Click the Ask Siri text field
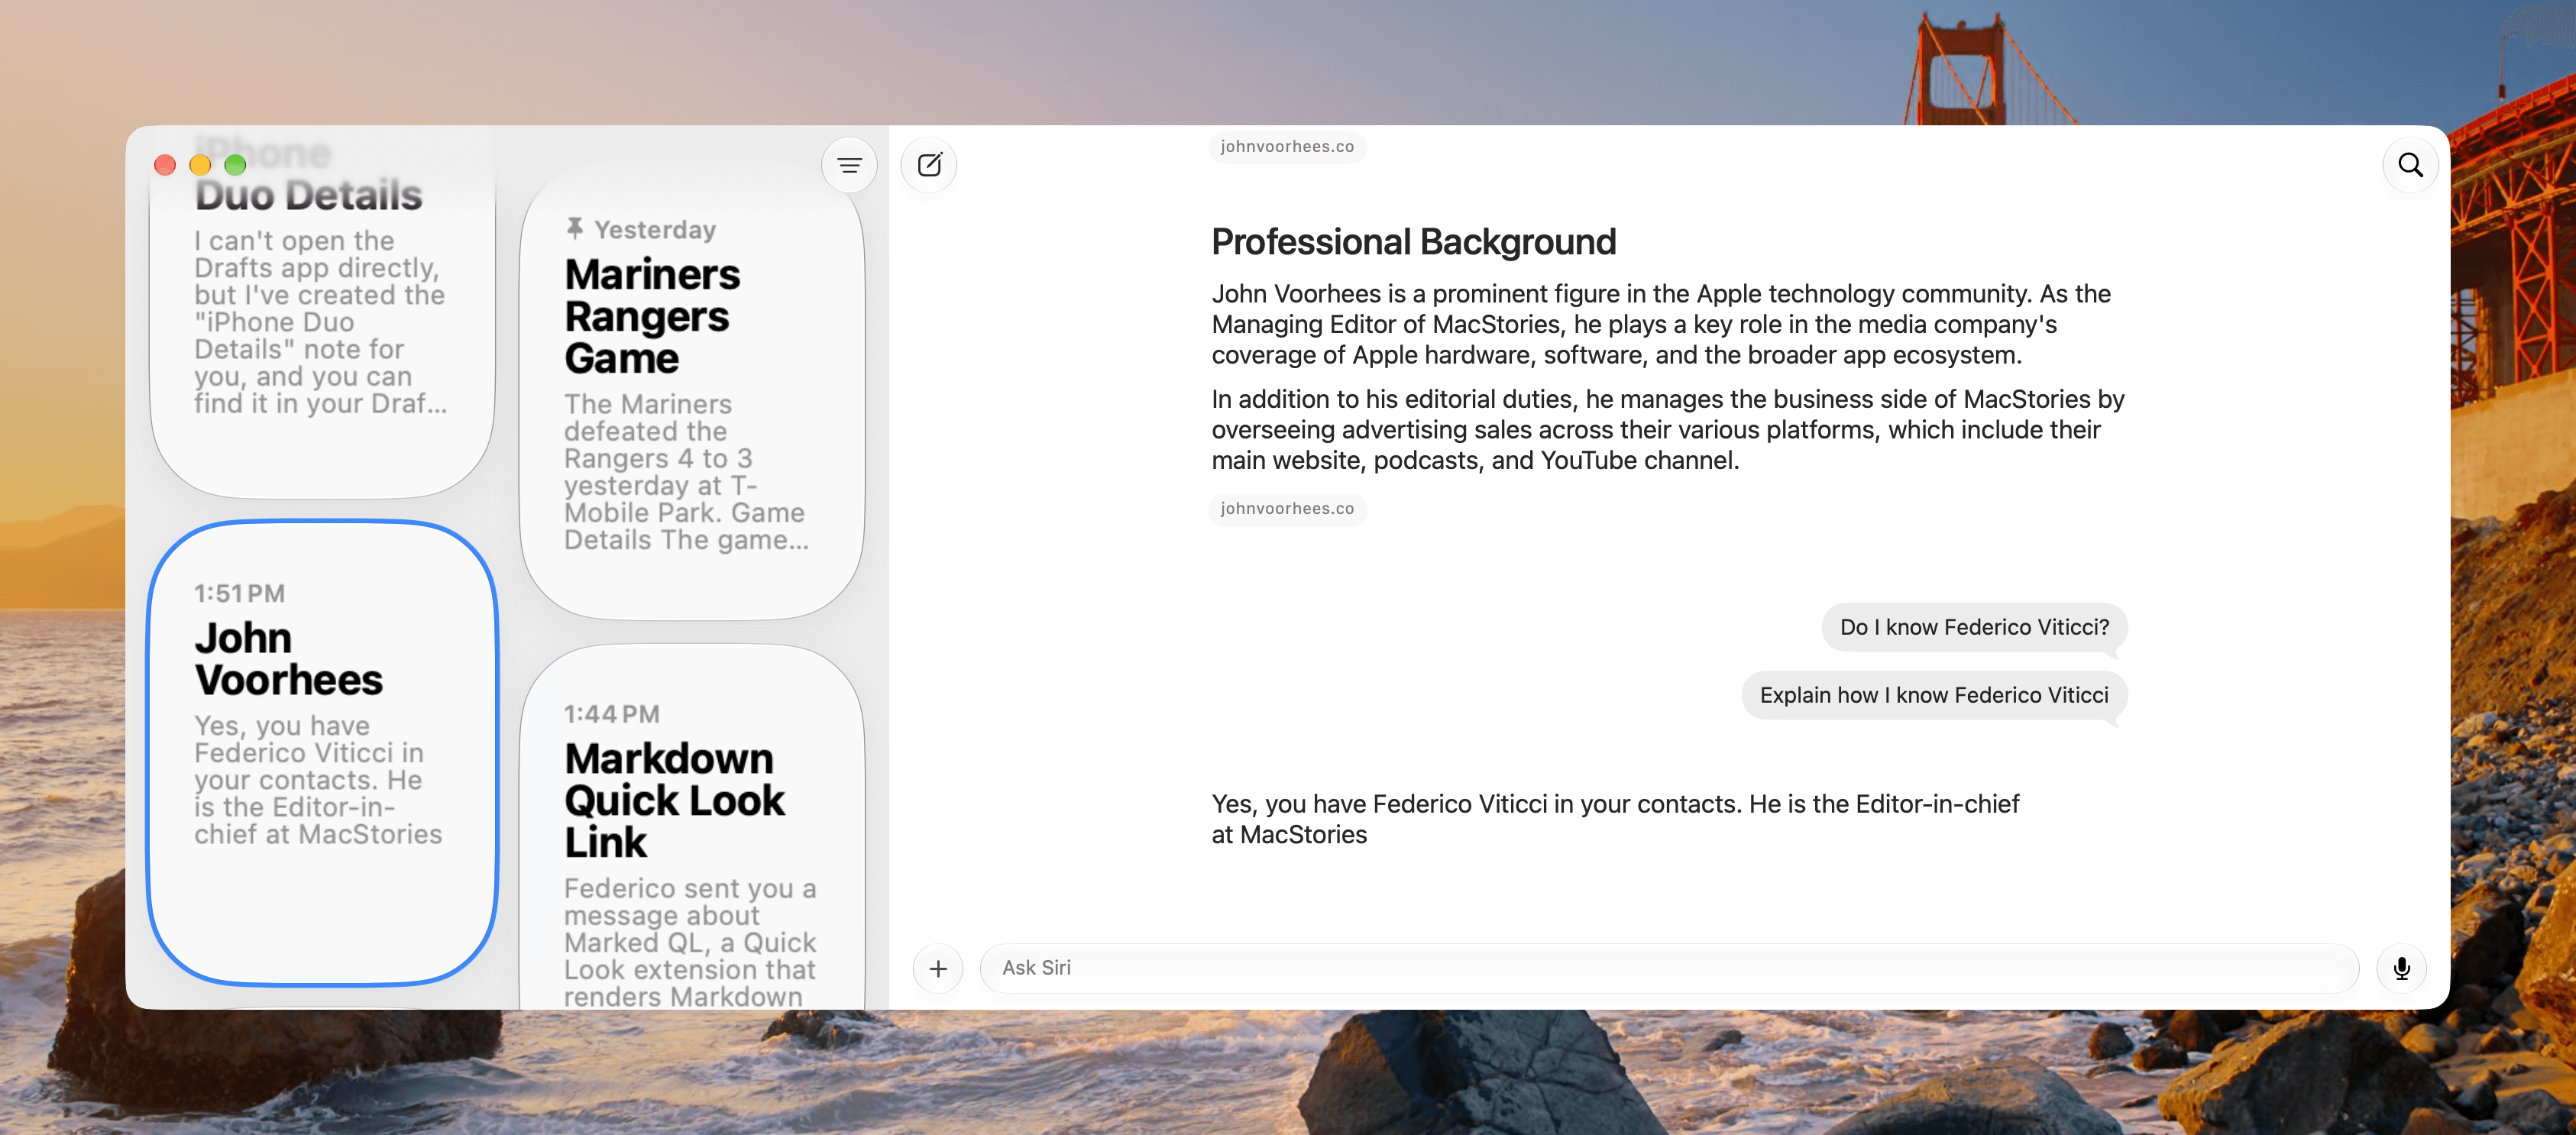This screenshot has width=2576, height=1135. click(1669, 968)
